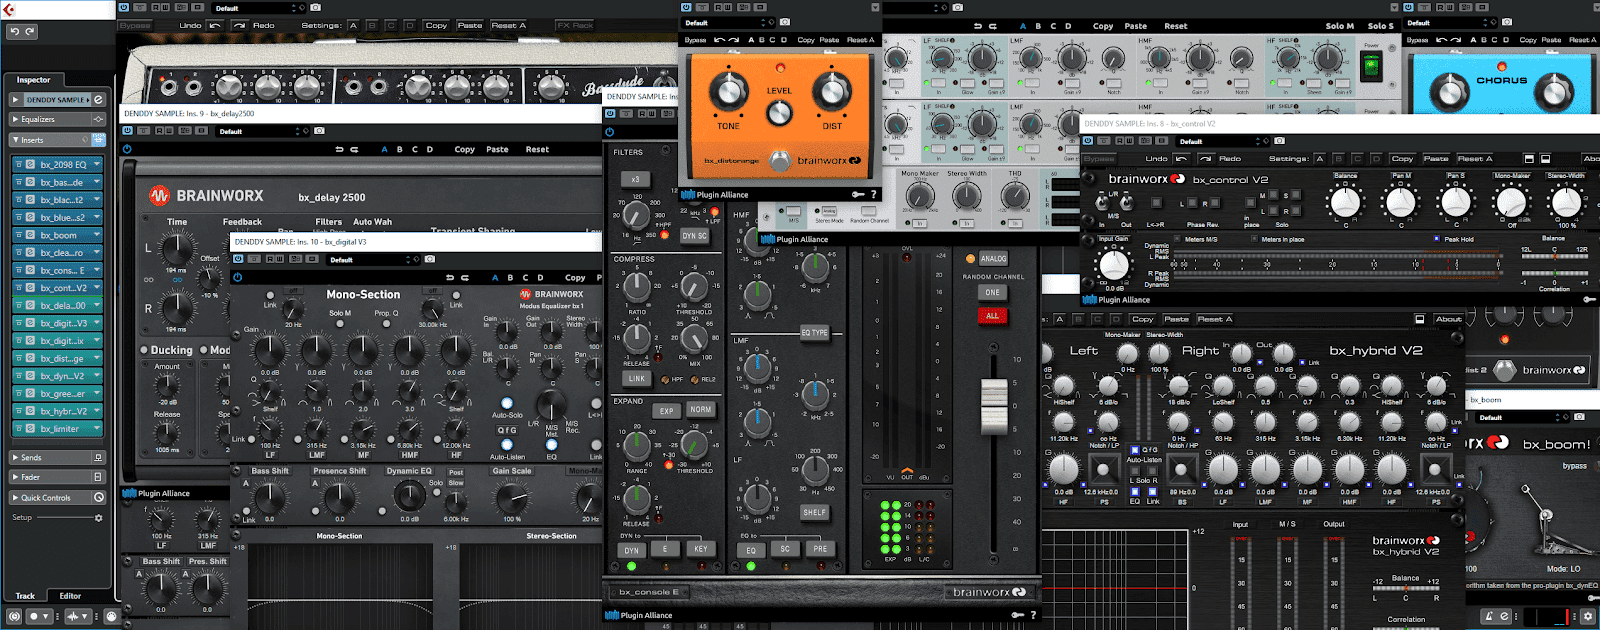This screenshot has height=630, width=1600.
Task: Switch to the Inspector tab
Action: (x=33, y=80)
